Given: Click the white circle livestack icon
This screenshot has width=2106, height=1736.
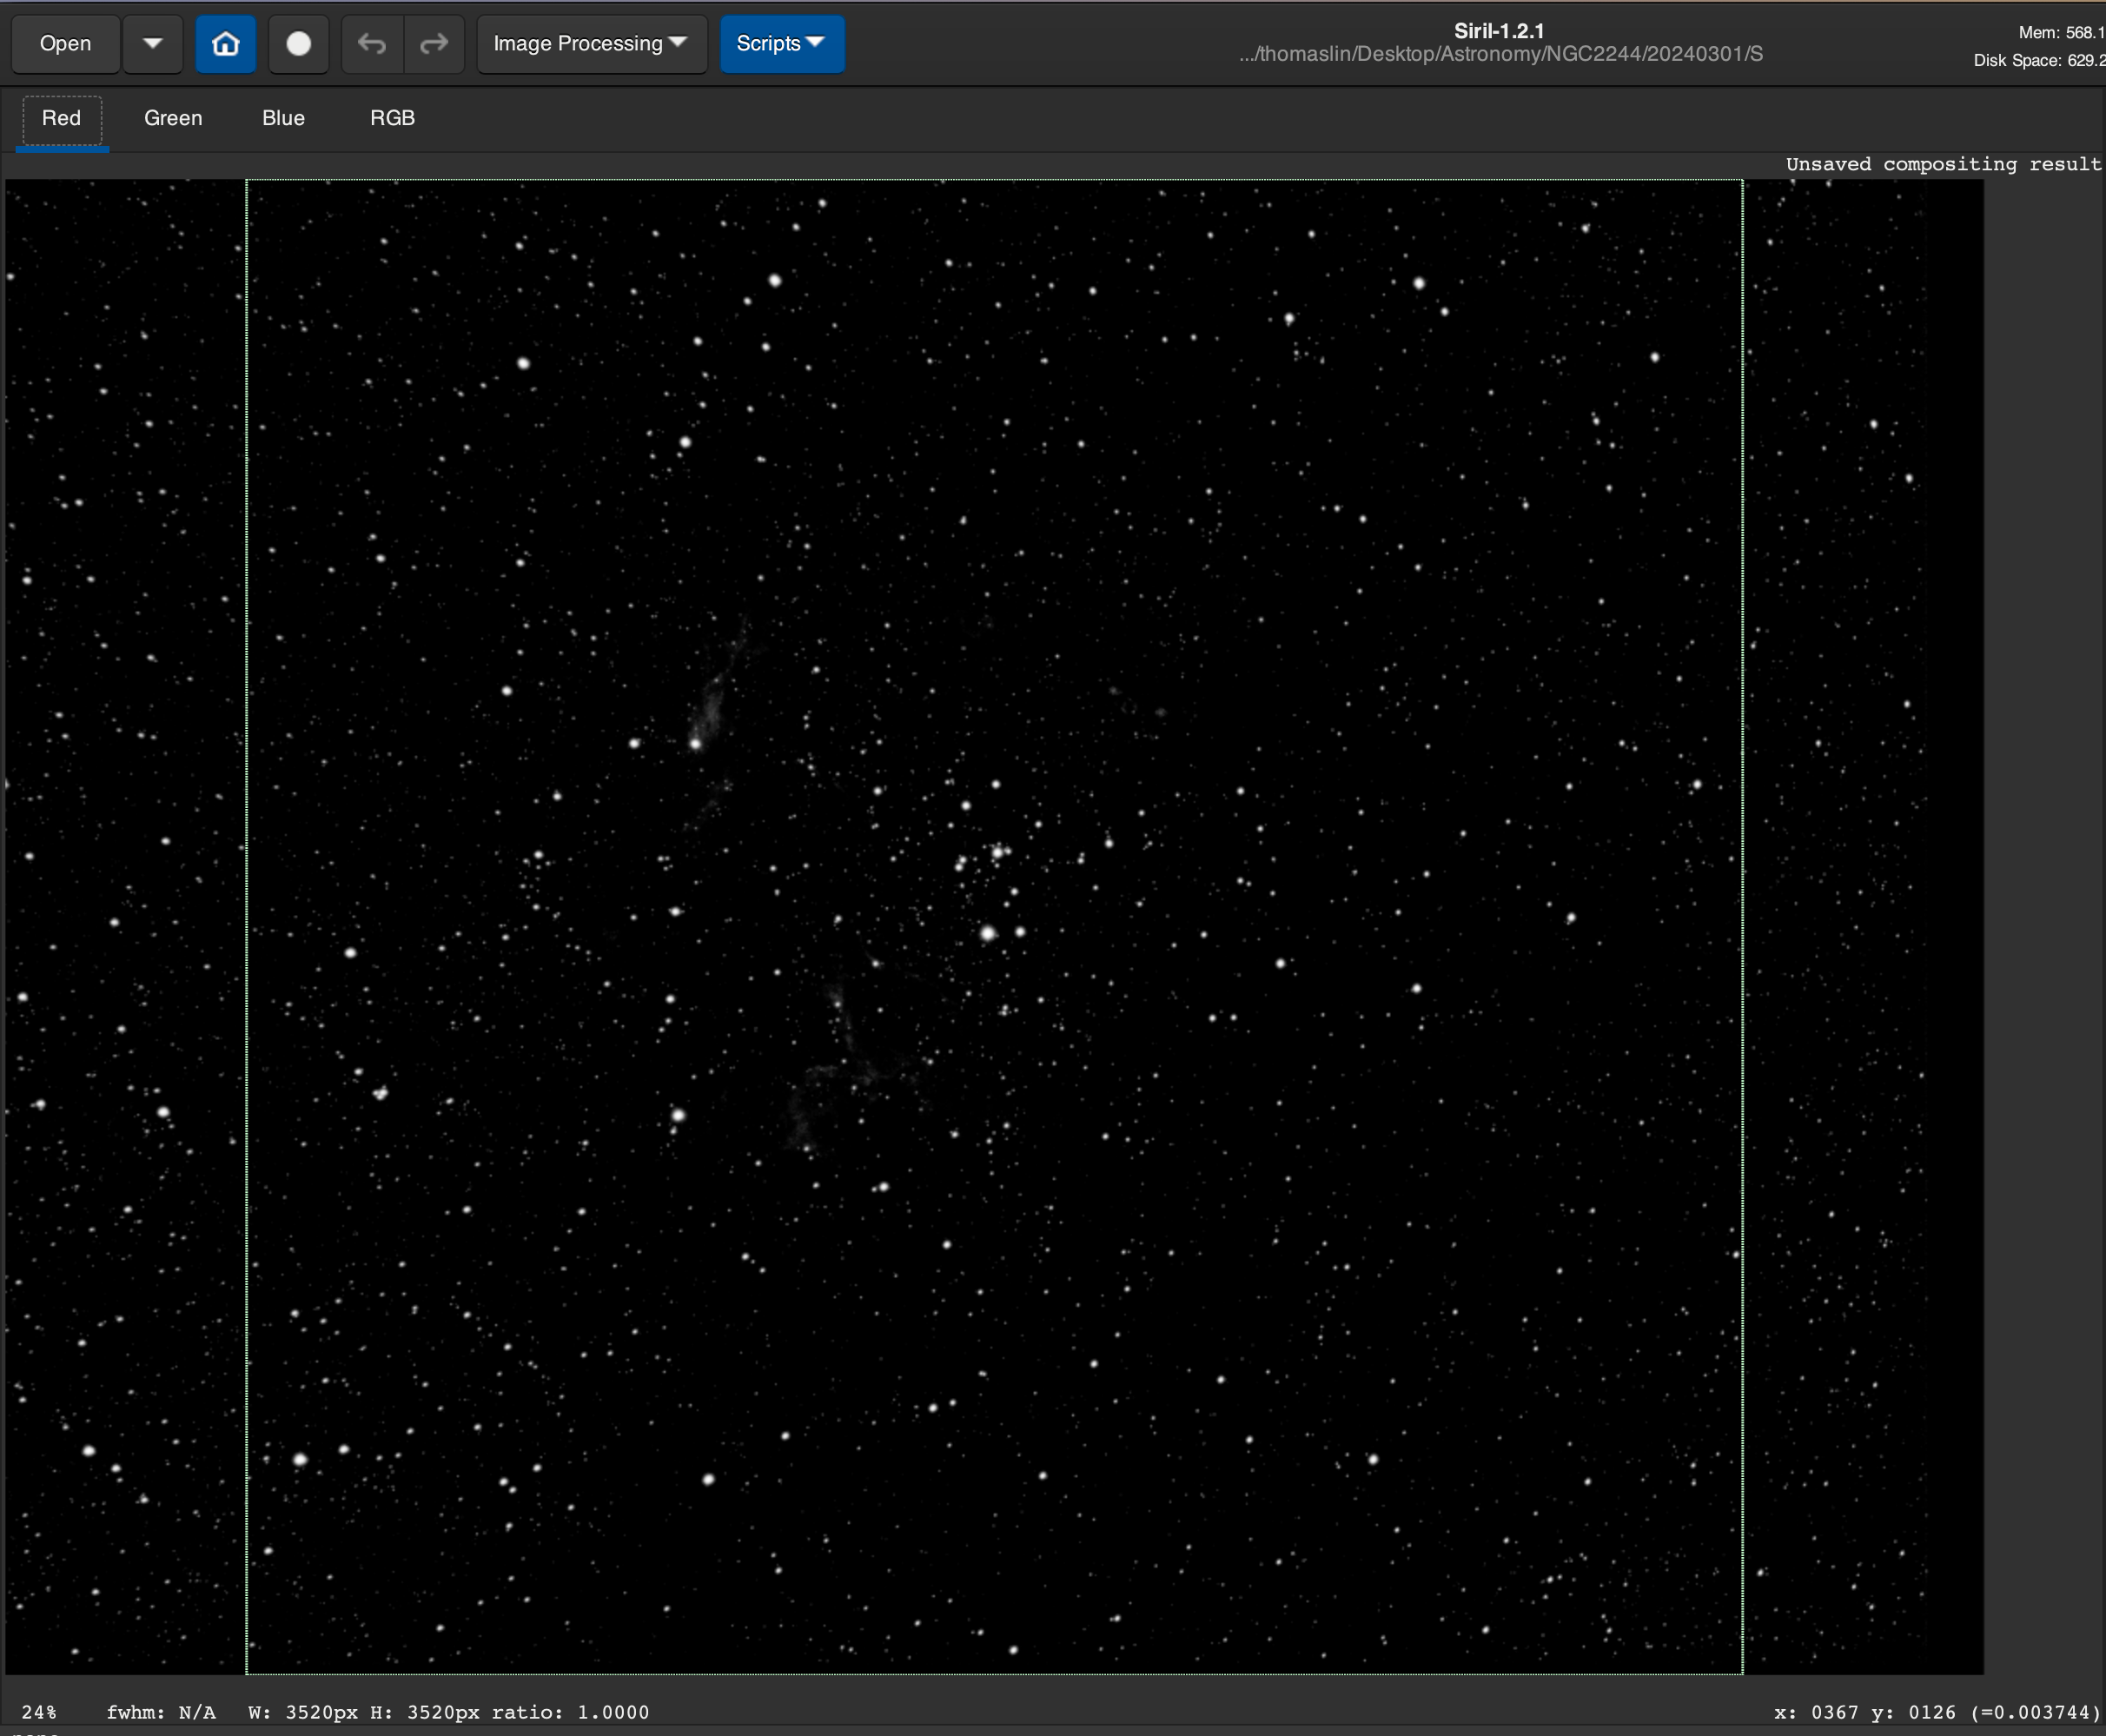Looking at the screenshot, I should (298, 44).
